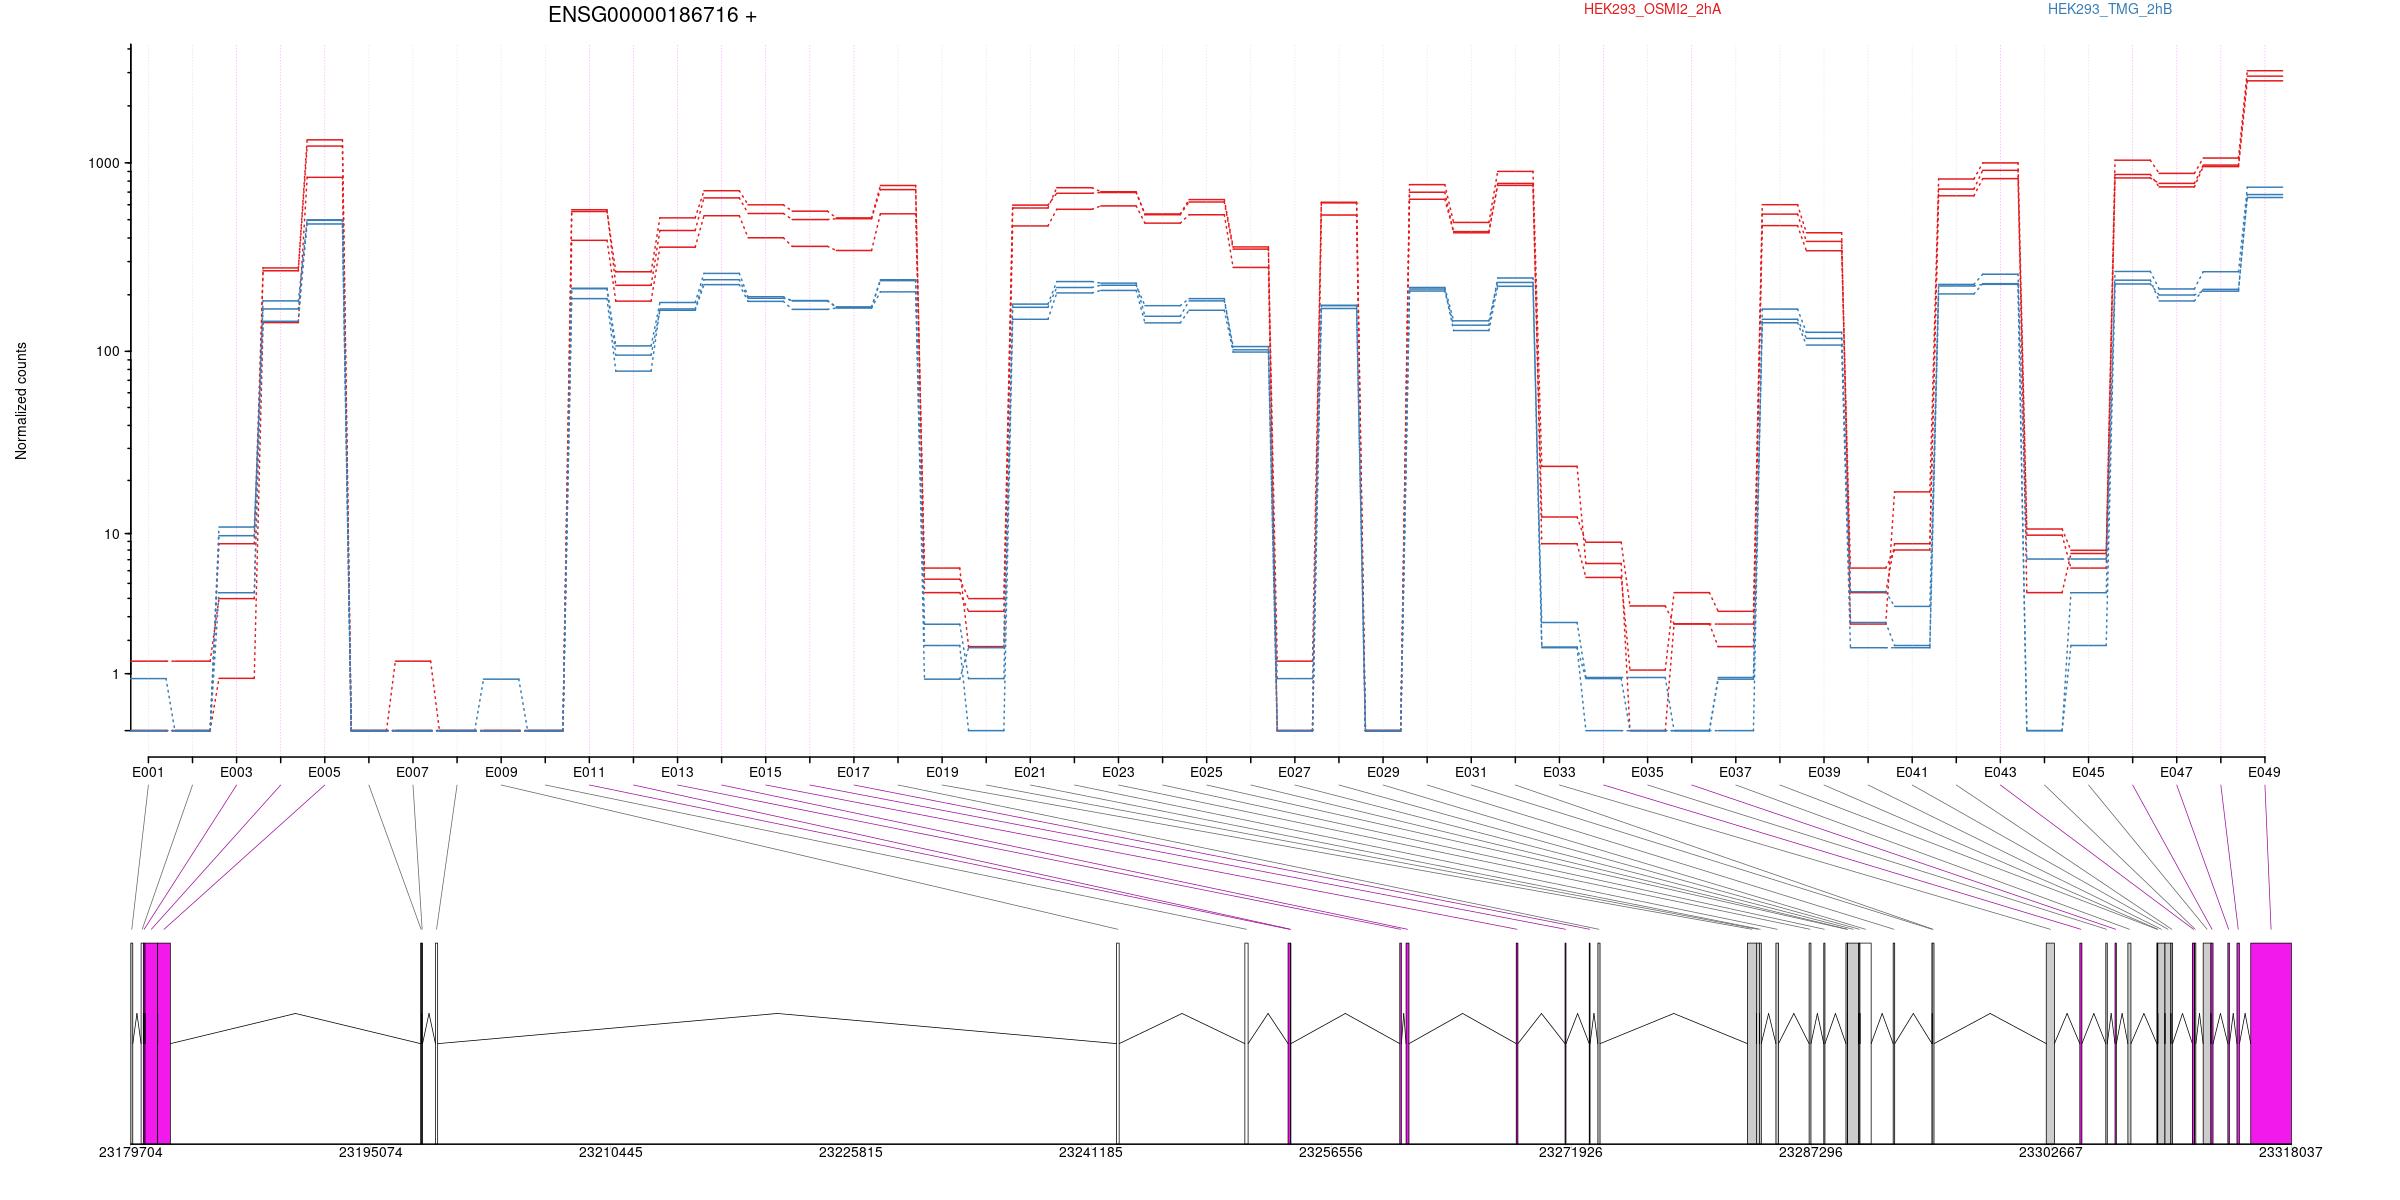
Task: Select exon label E005
Action: coord(324,772)
